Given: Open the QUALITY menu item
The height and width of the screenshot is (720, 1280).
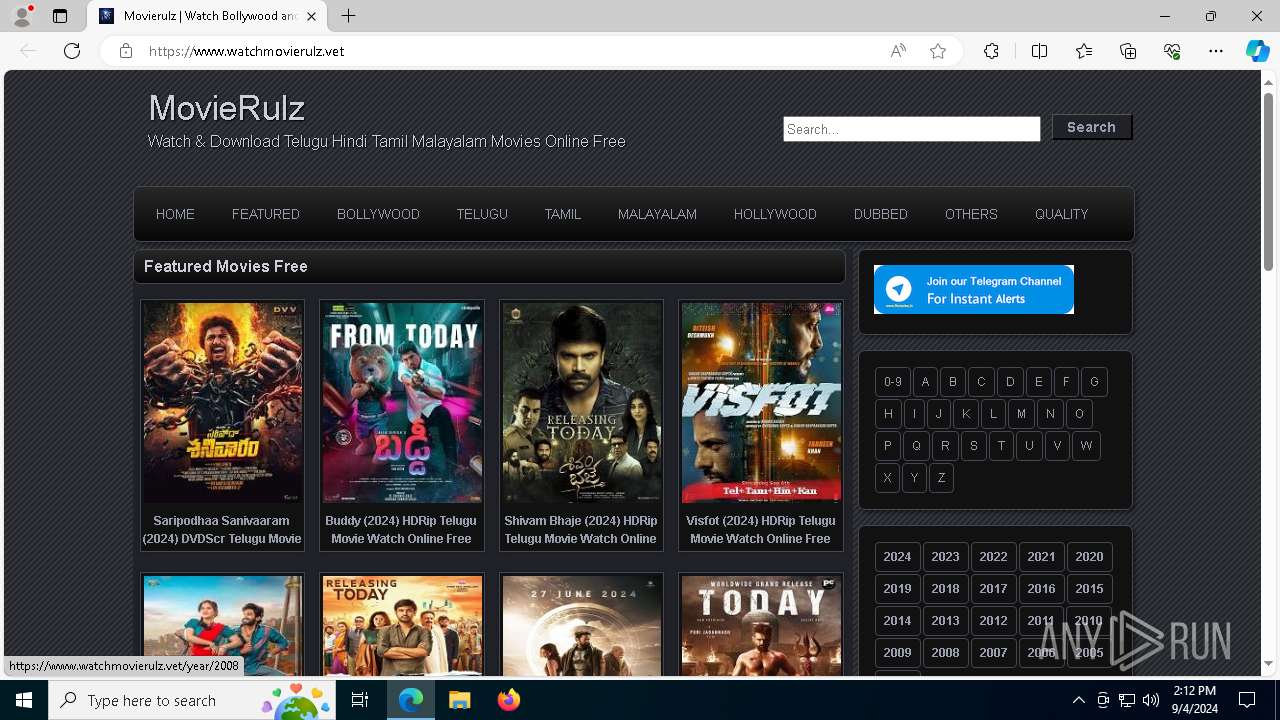Looking at the screenshot, I should click(1061, 214).
